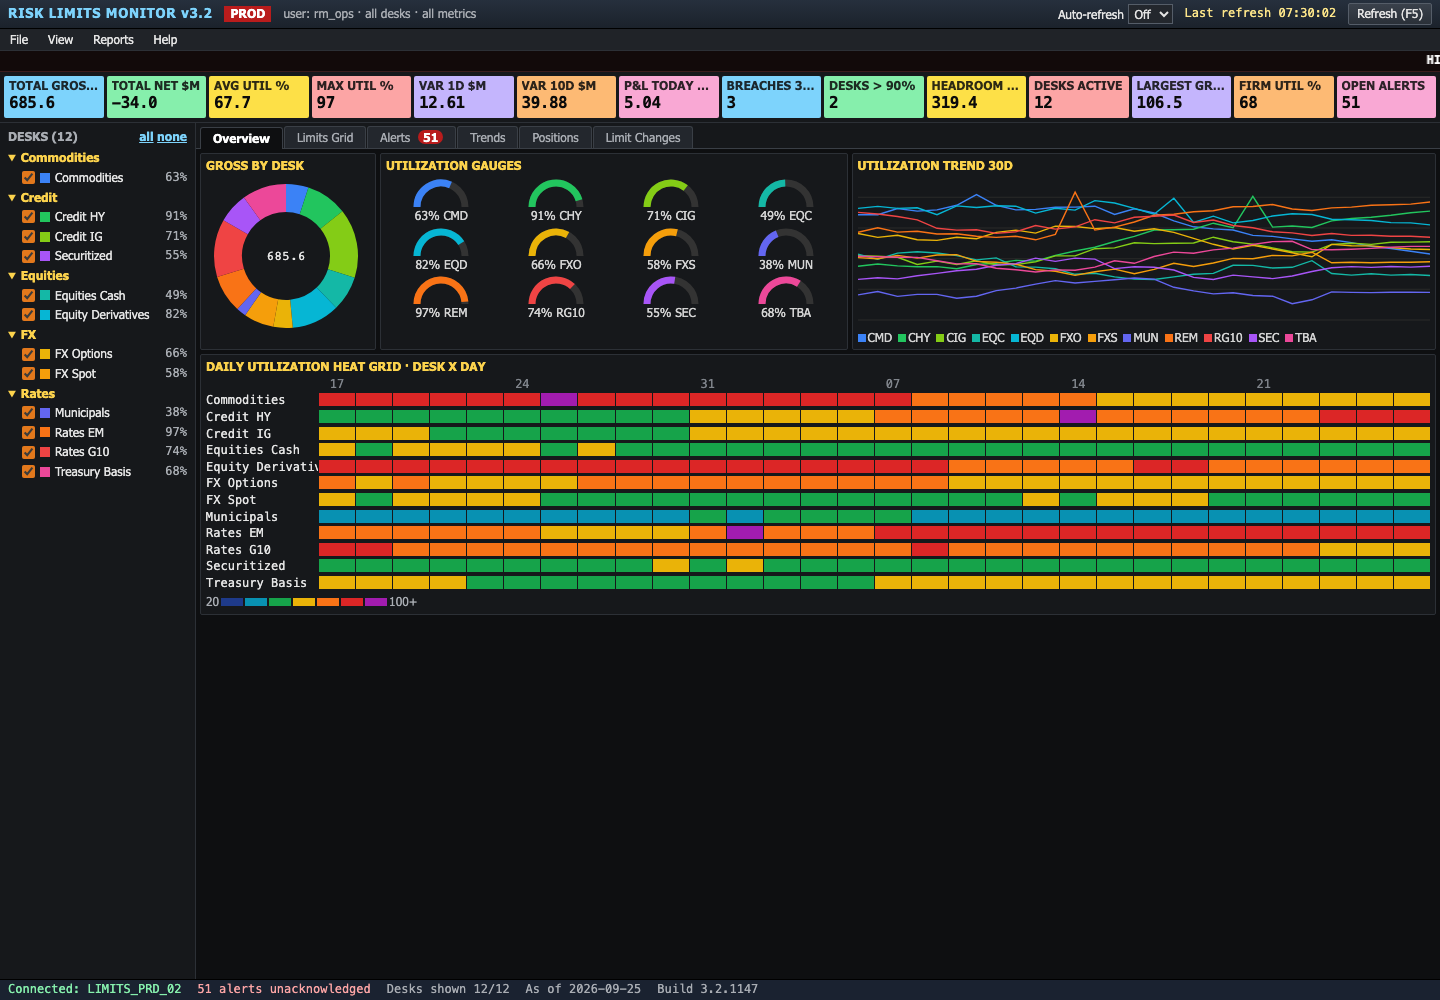Click the "none" desks link
Image resolution: width=1440 pixels, height=1000 pixels.
click(x=172, y=137)
